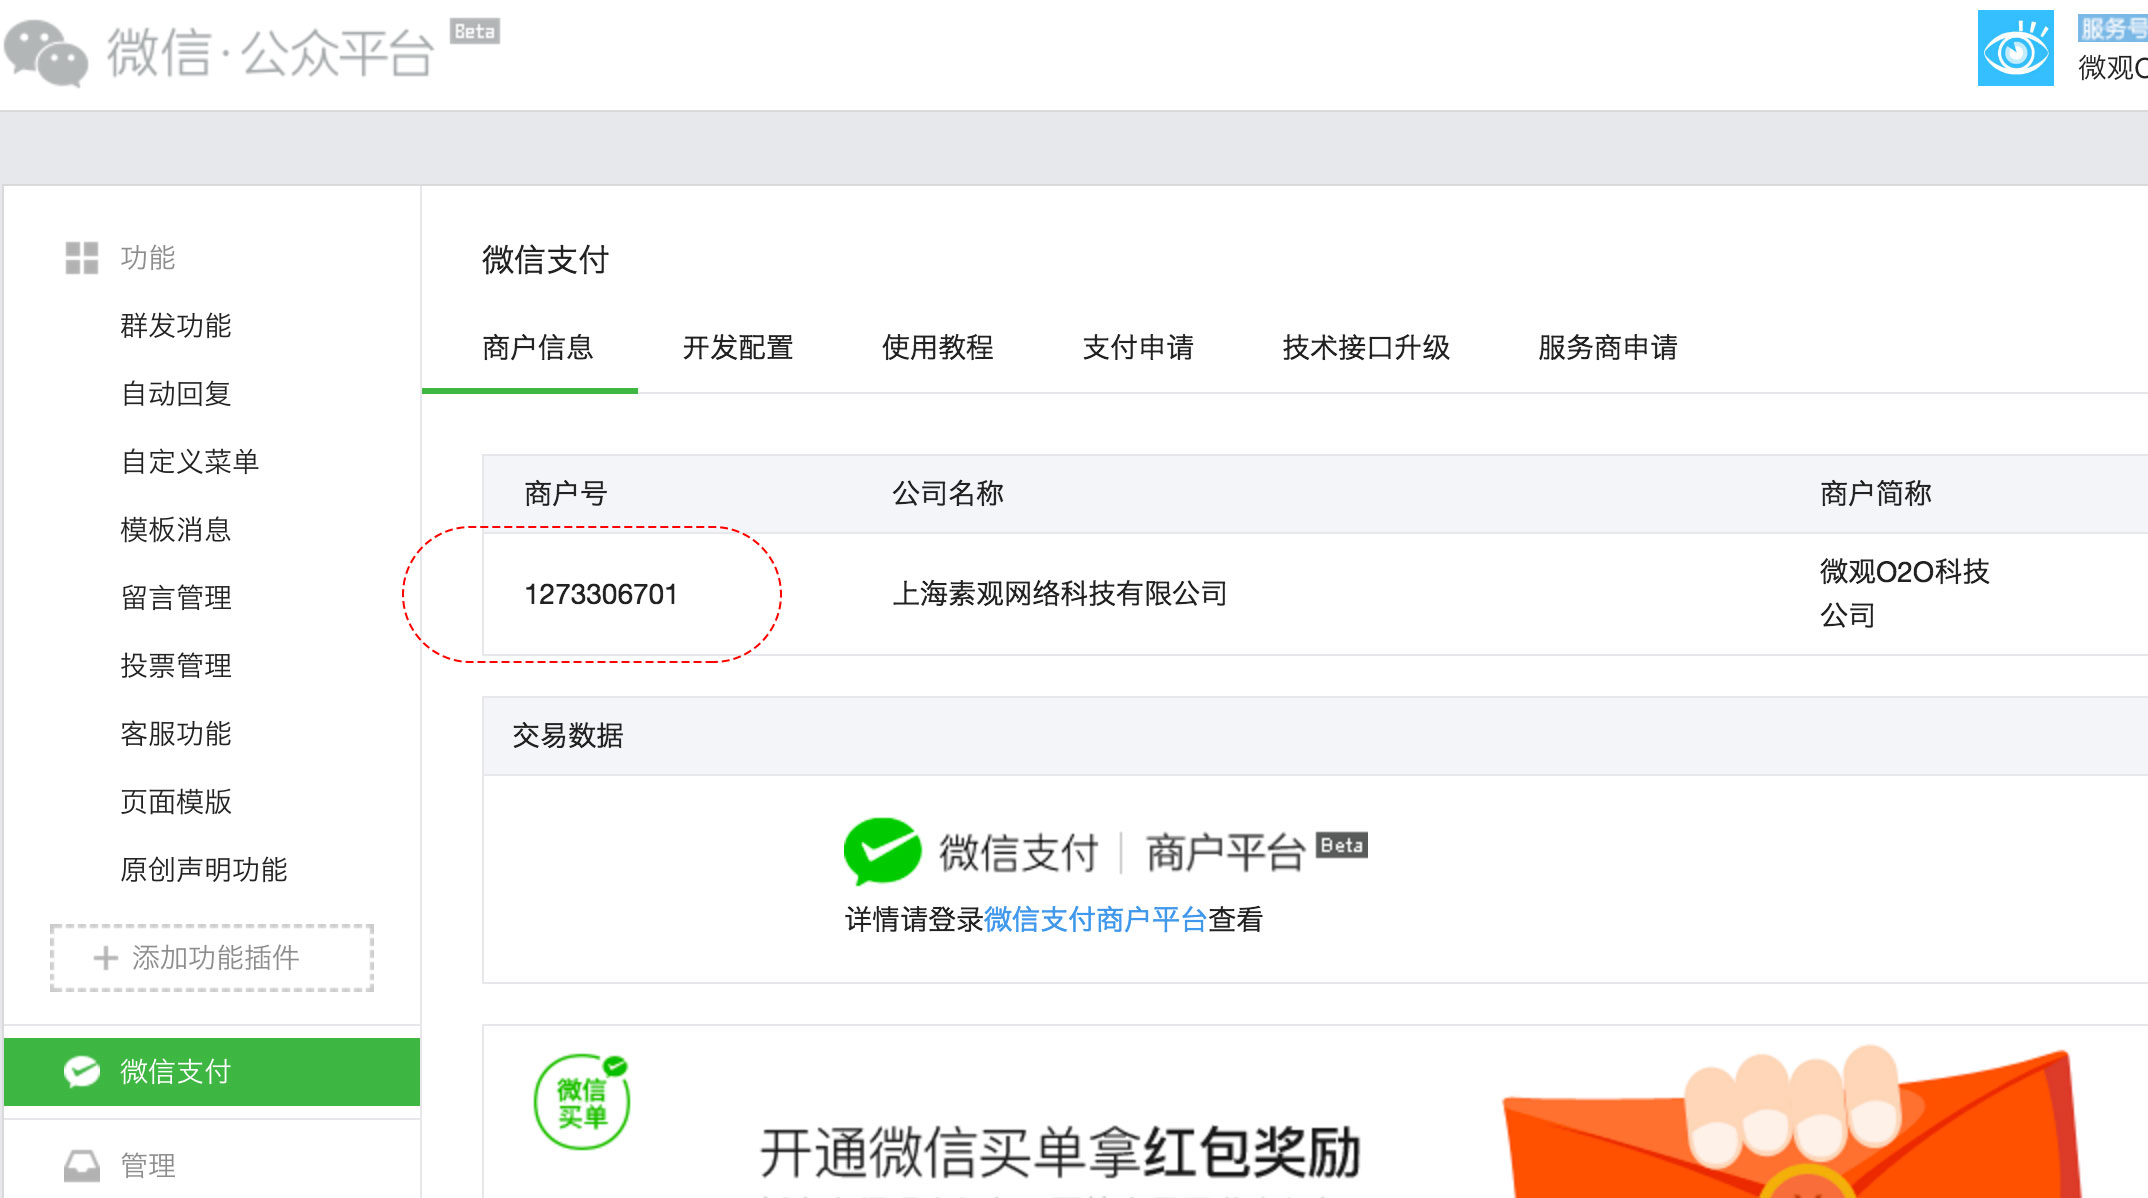This screenshot has width=2148, height=1198.
Task: Click the 商户简称 column header
Action: coord(1875,493)
